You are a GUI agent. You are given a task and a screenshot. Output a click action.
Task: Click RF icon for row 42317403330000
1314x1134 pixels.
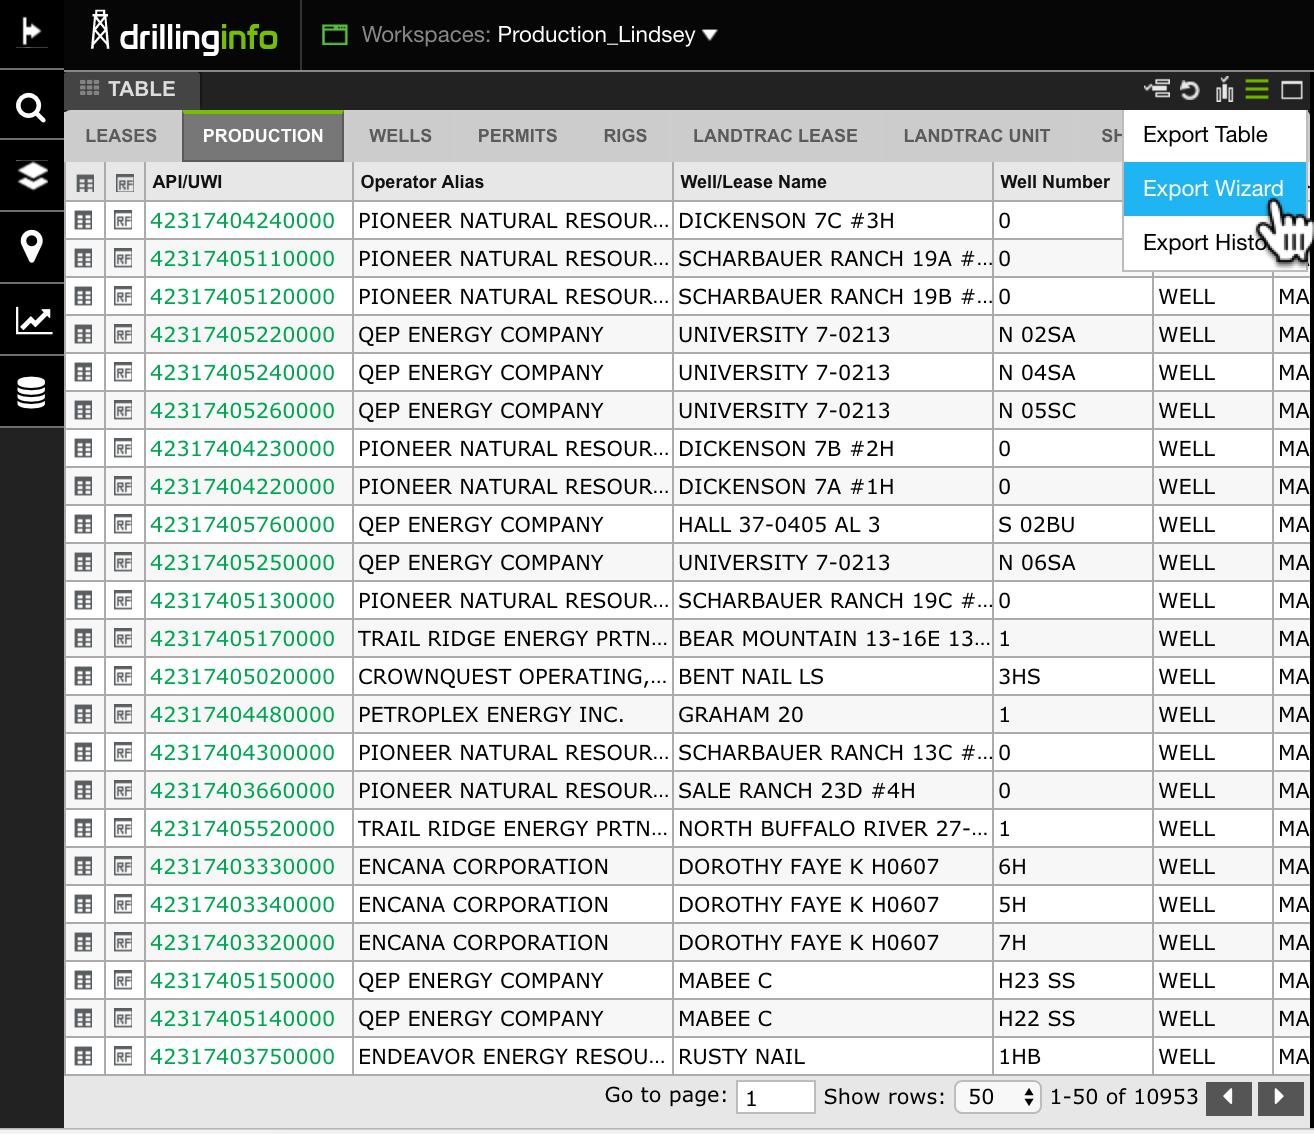point(124,866)
